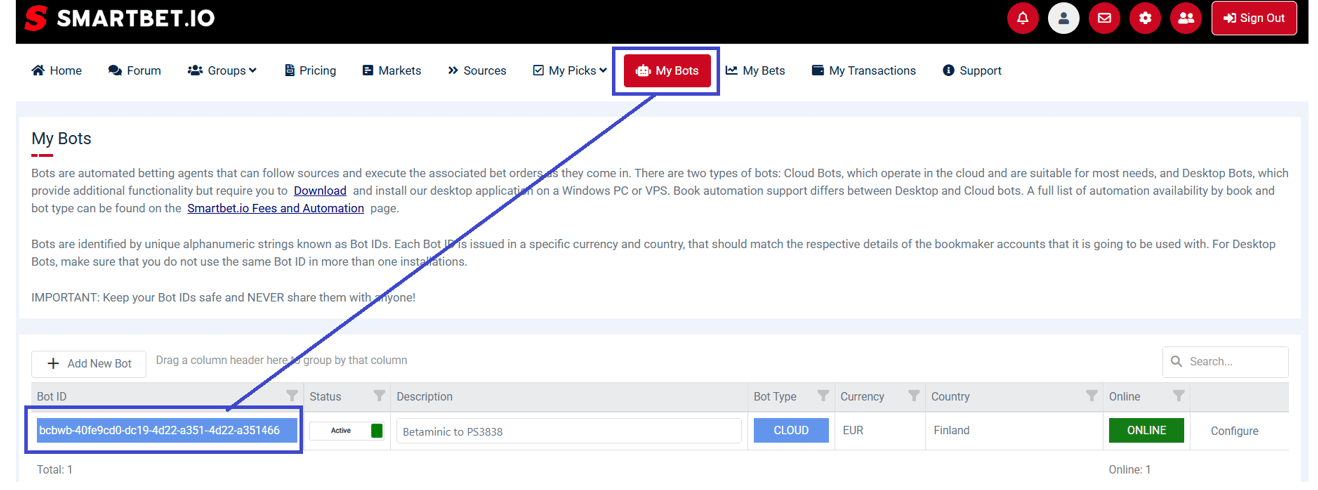This screenshot has height=490, width=1318.
Task: Open the My Bets page
Action: tap(755, 71)
